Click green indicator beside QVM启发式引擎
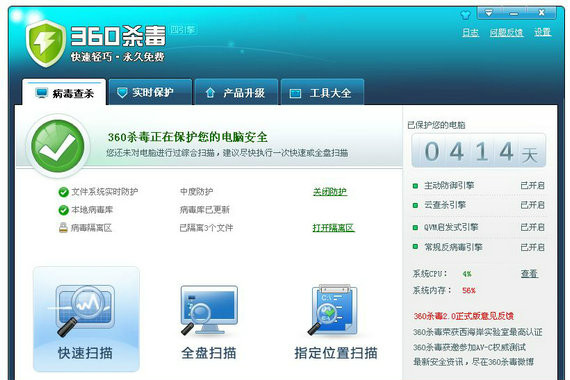This screenshot has height=380, width=570. [415, 228]
